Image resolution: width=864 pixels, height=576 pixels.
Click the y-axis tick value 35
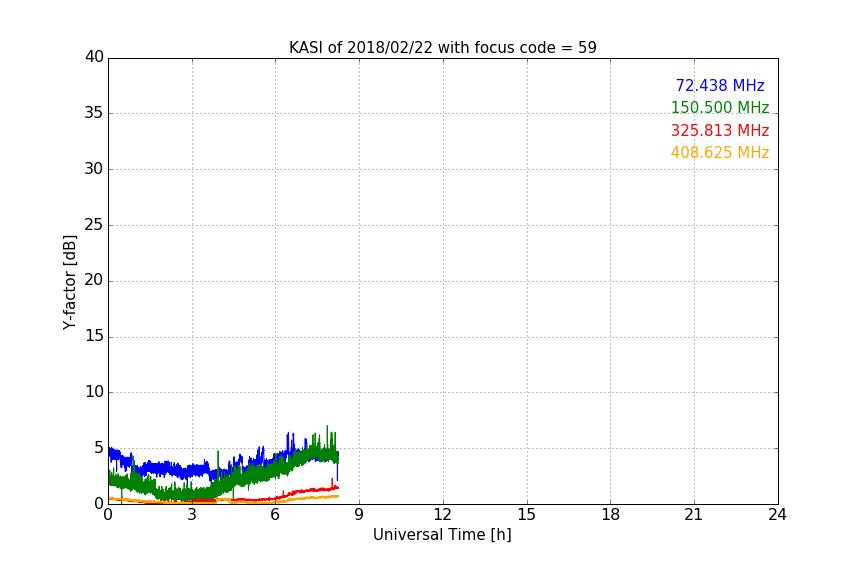click(94, 113)
